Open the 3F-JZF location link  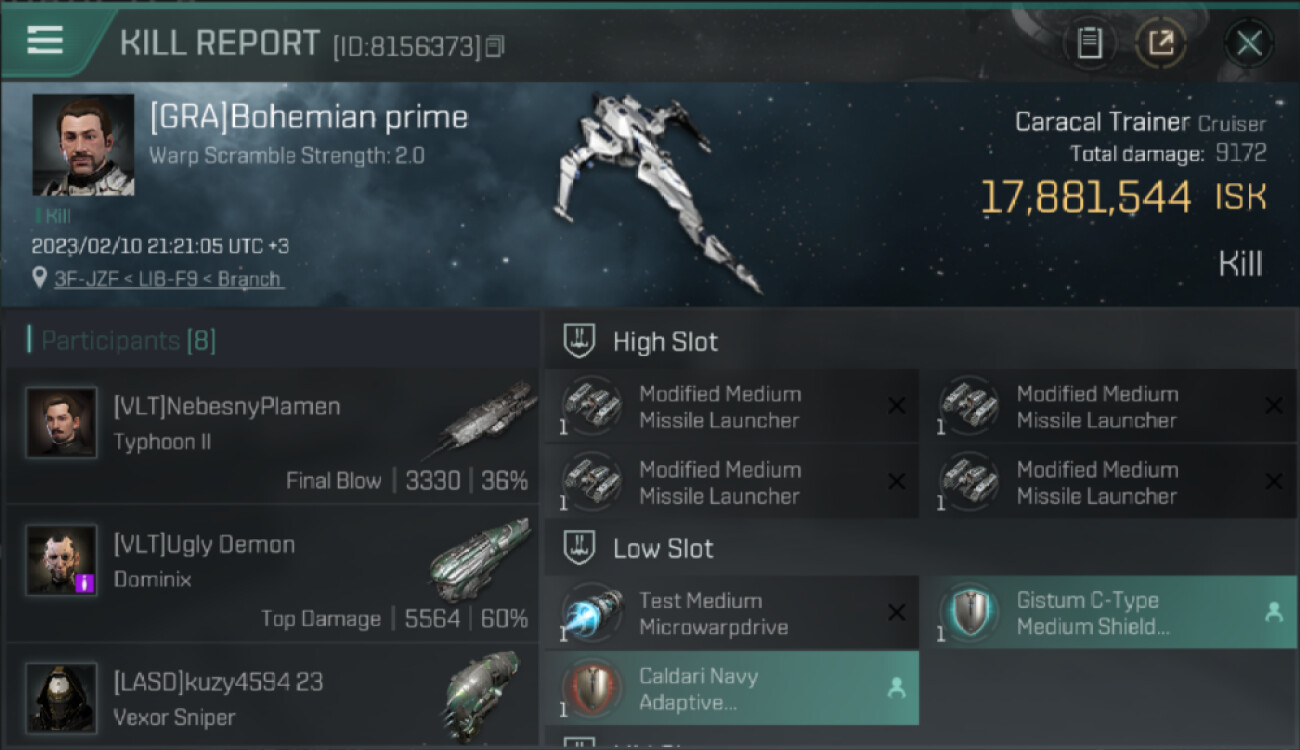pyautogui.click(x=168, y=279)
